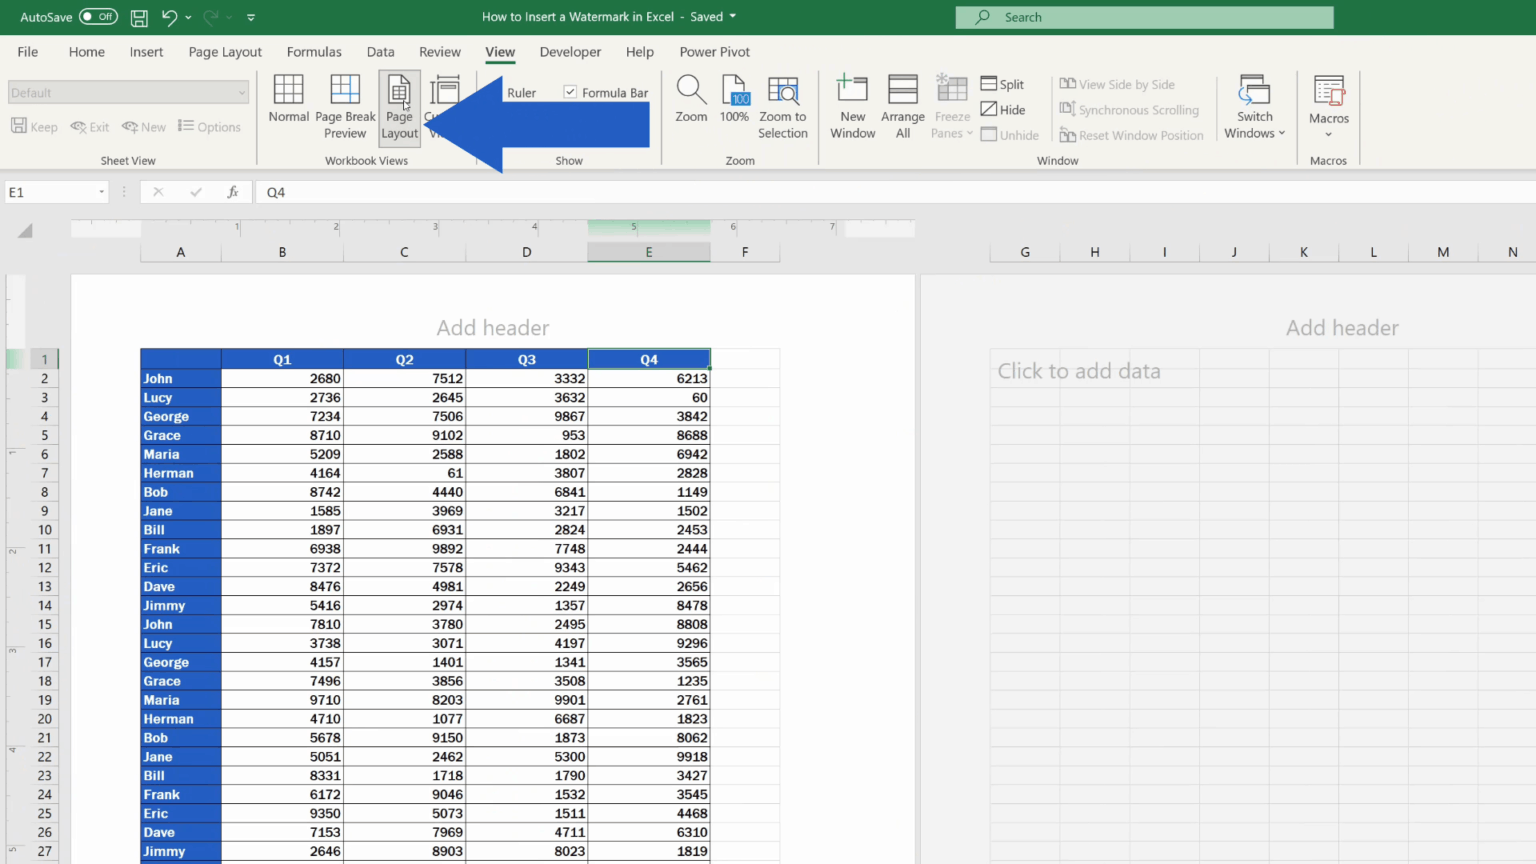
Task: Switch to Normal view
Action: click(288, 105)
